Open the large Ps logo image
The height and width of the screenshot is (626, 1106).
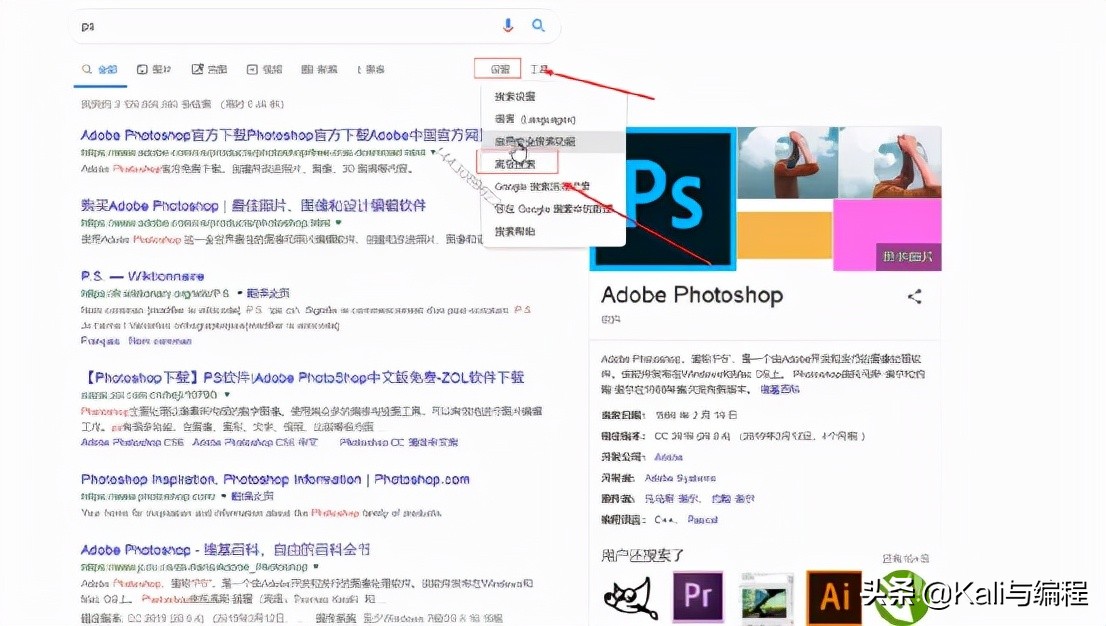[x=663, y=198]
